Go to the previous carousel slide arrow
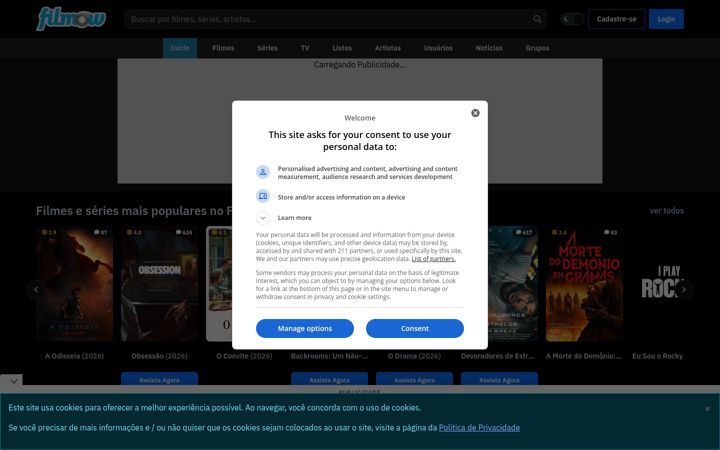Image resolution: width=720 pixels, height=450 pixels. (36, 289)
